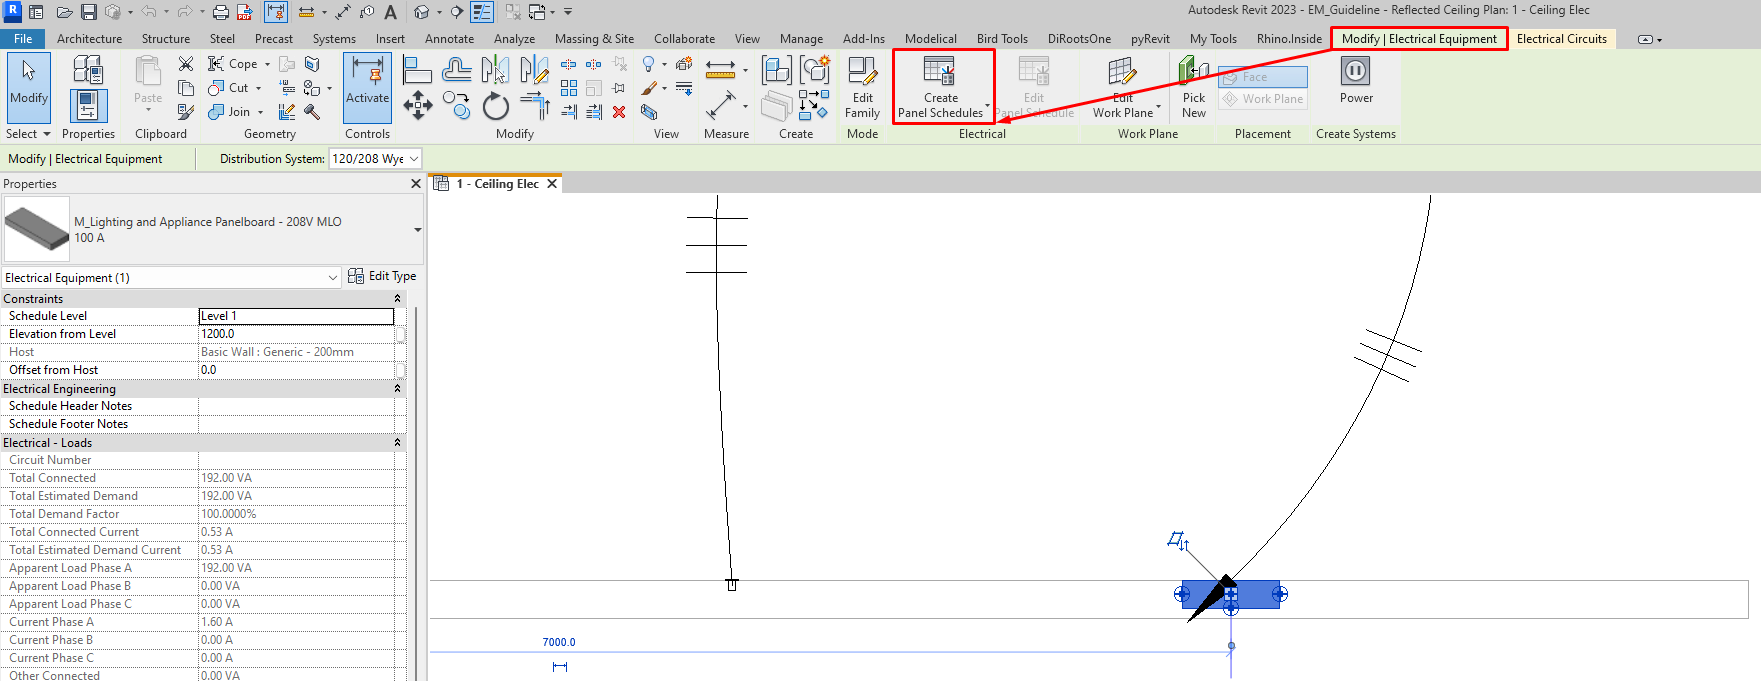Screen dimensions: 1761x681
Task: Click the Measure Between Two References icon
Action: pyautogui.click(x=720, y=106)
